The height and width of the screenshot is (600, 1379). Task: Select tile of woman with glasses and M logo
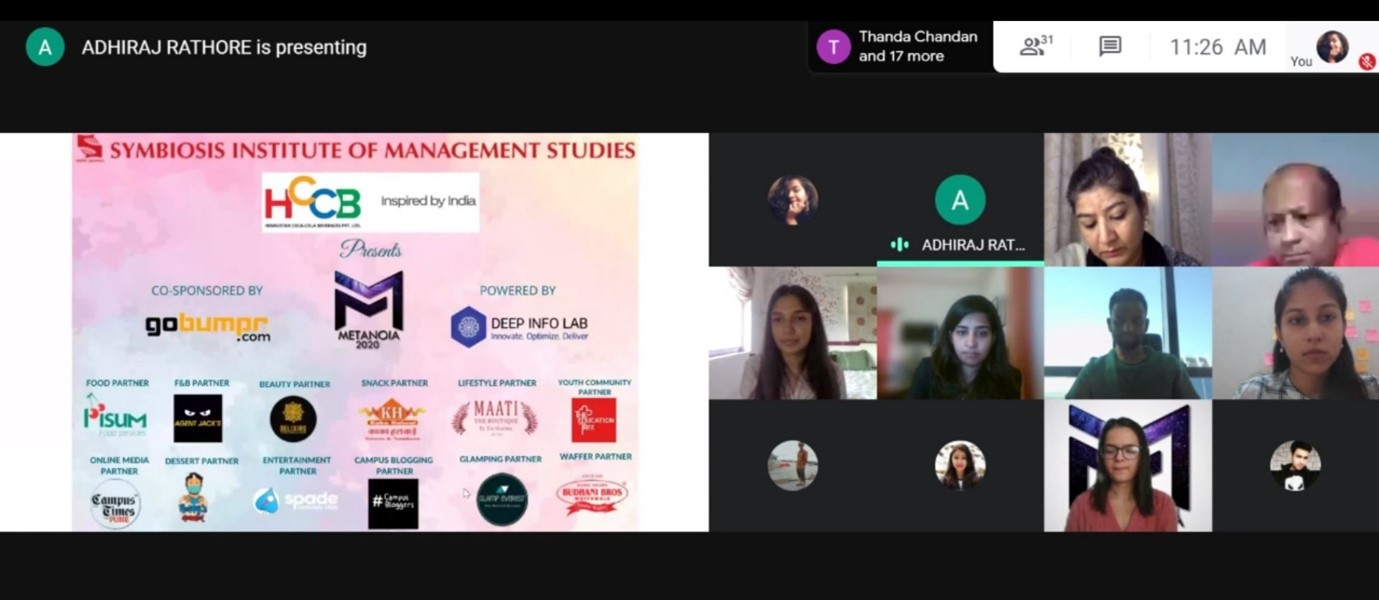click(1128, 466)
